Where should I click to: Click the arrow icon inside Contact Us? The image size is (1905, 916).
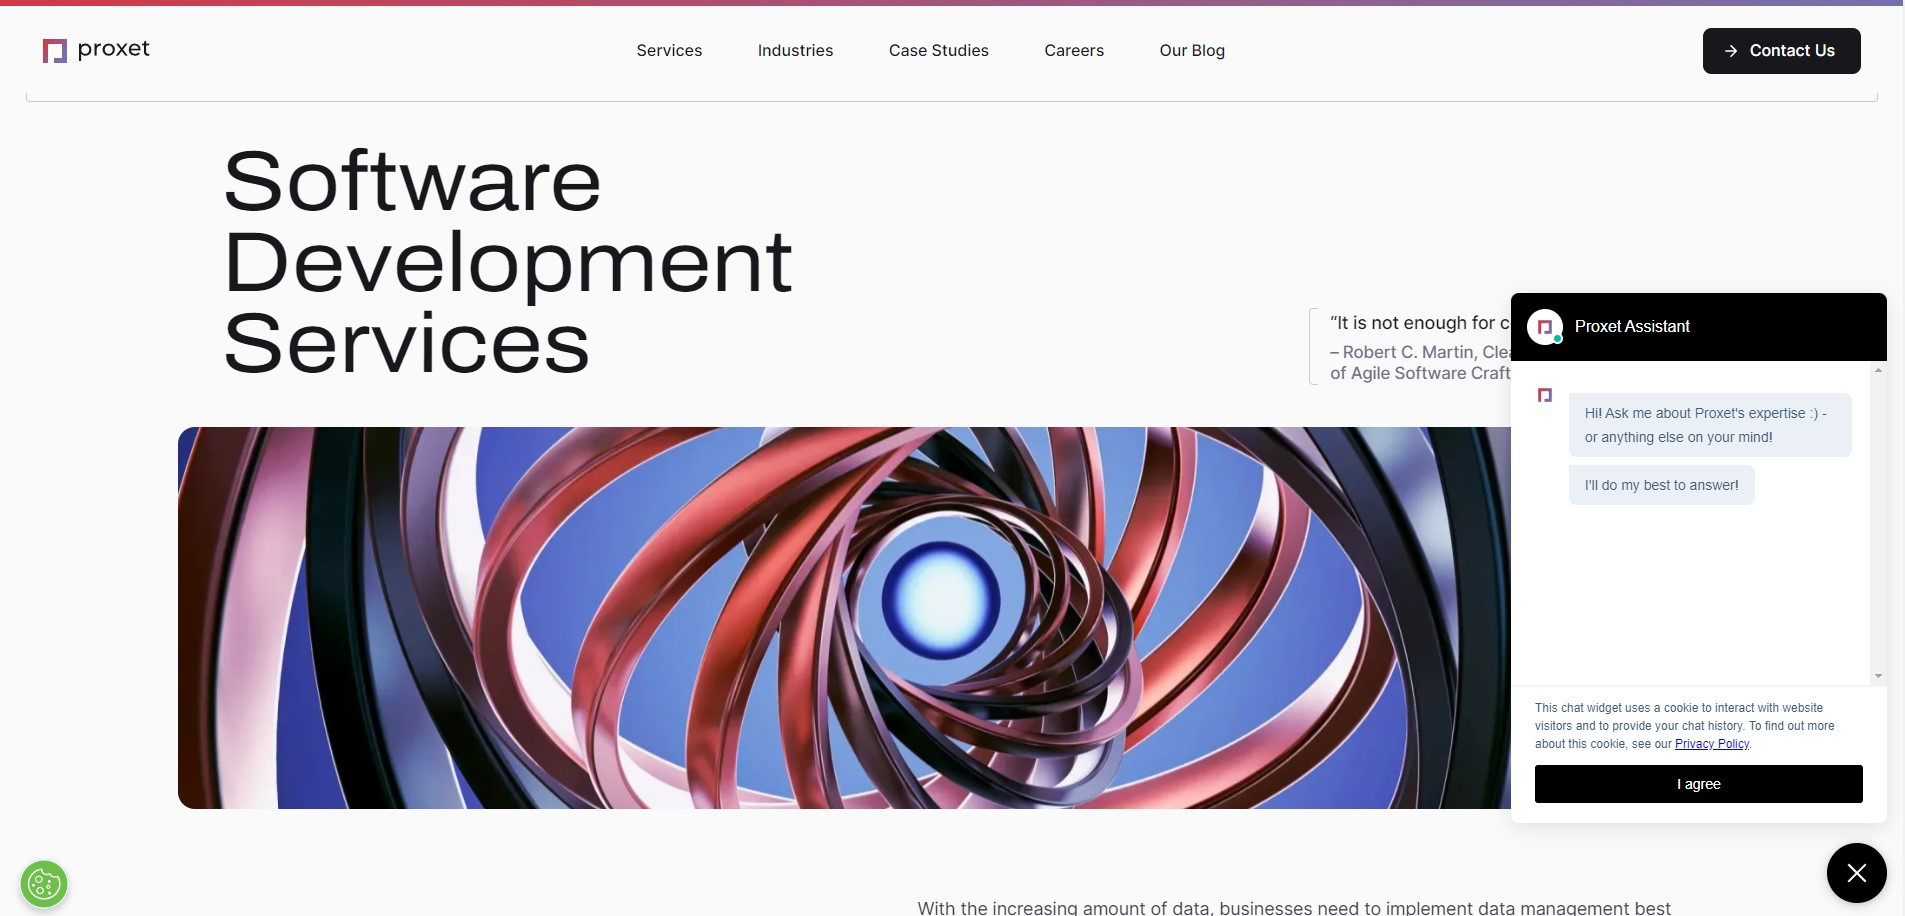pos(1731,51)
